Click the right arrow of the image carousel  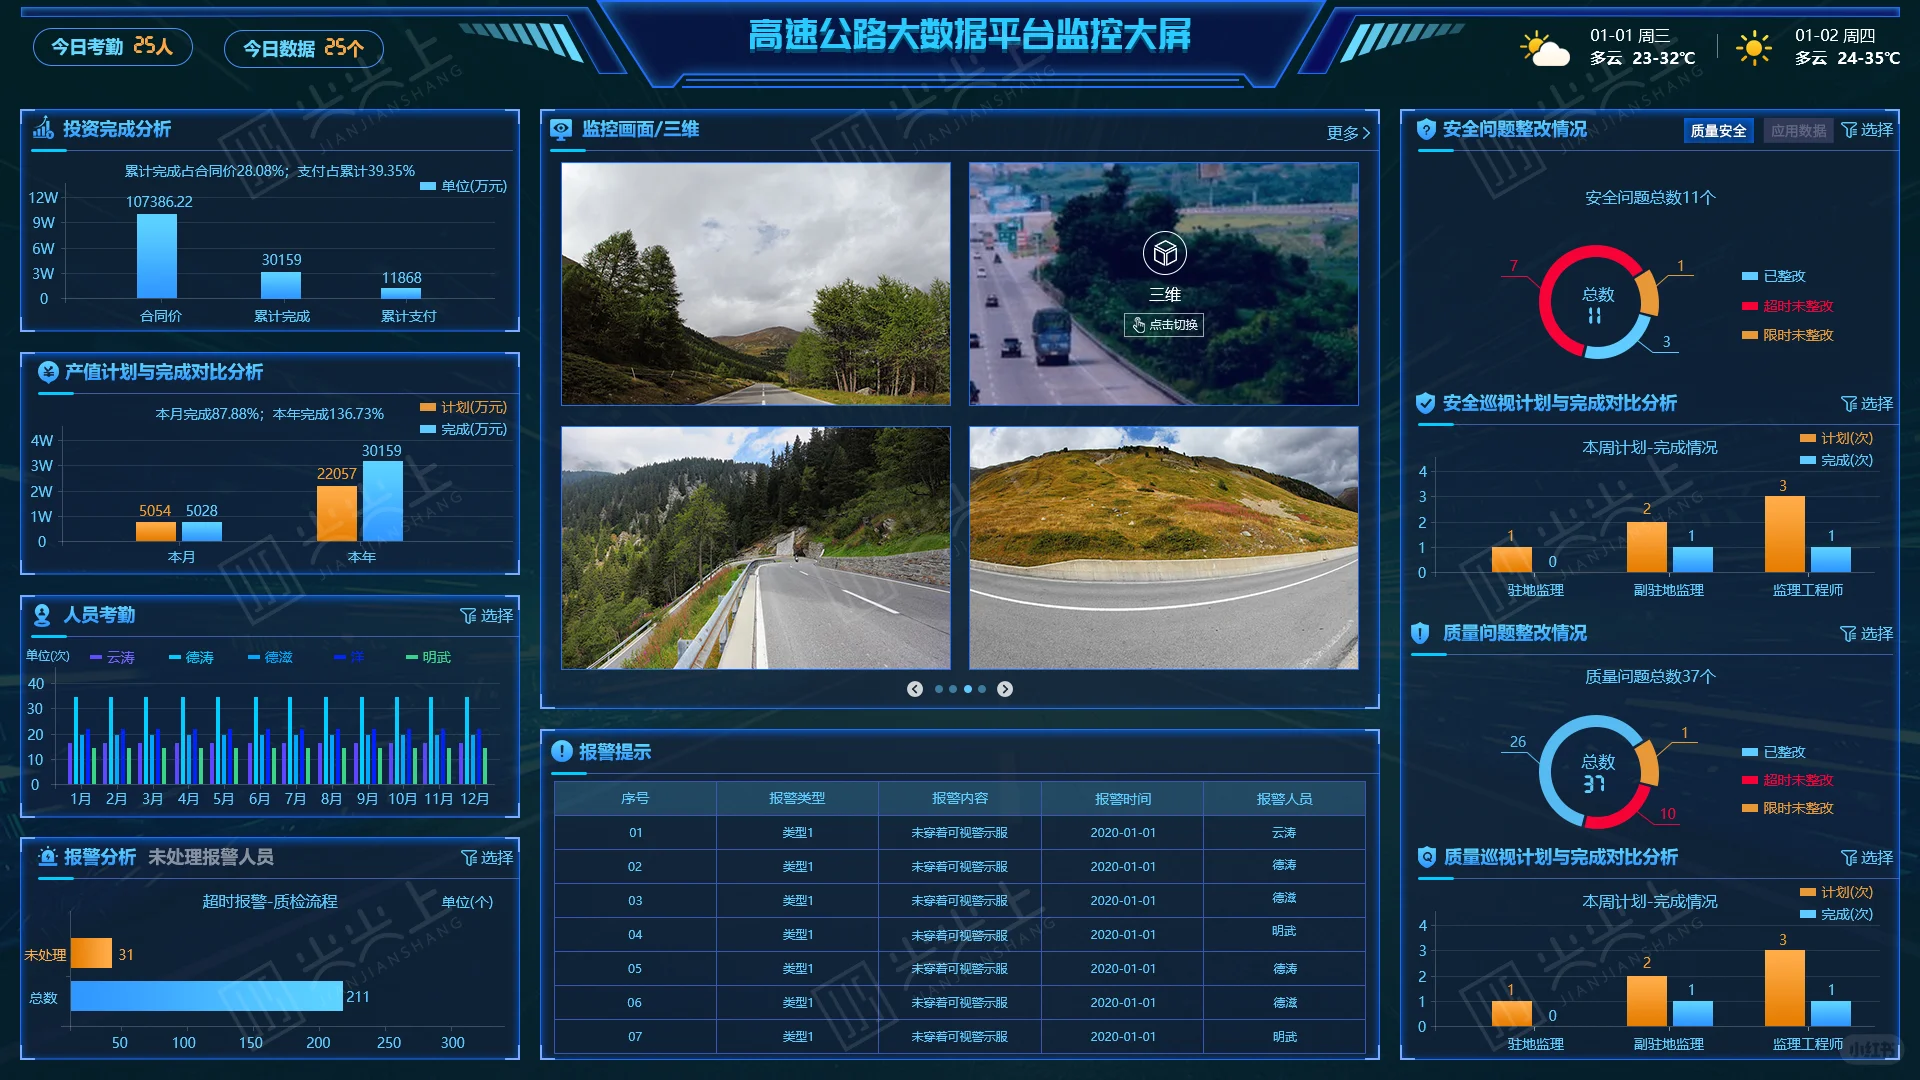(x=1005, y=688)
